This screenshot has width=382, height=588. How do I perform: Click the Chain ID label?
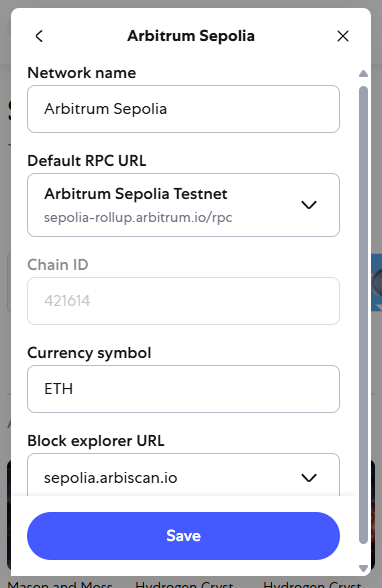tap(58, 265)
